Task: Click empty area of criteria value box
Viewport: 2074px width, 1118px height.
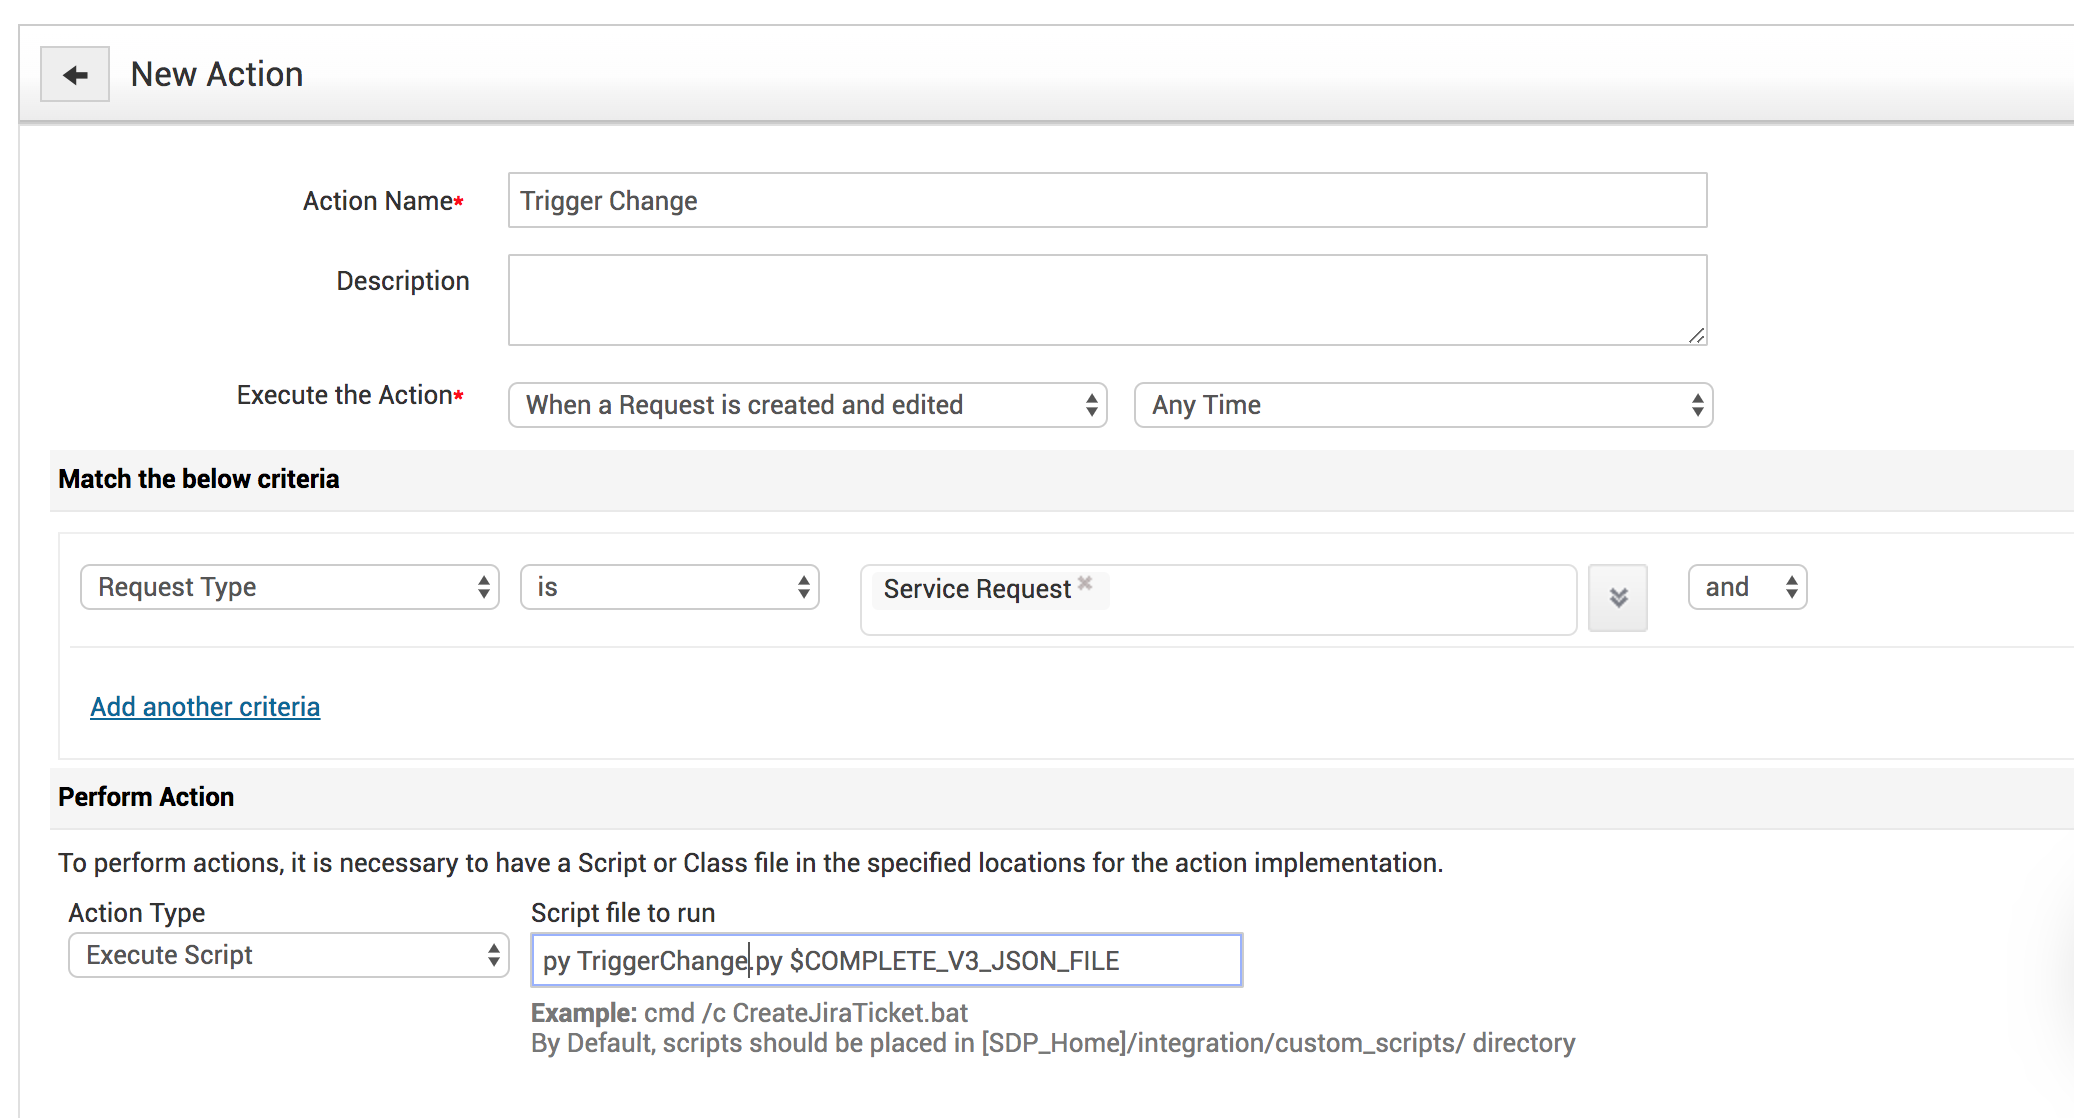Action: (x=1340, y=600)
